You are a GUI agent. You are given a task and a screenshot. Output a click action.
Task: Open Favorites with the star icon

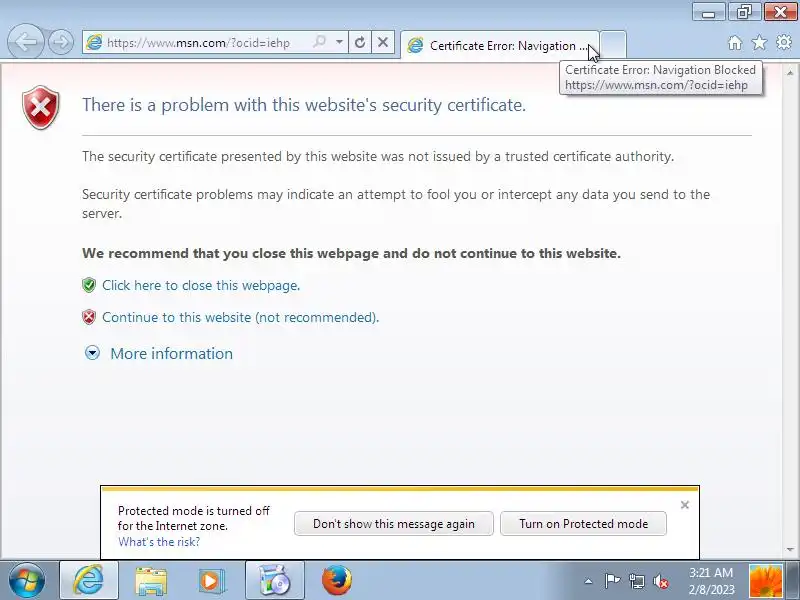pyautogui.click(x=759, y=43)
